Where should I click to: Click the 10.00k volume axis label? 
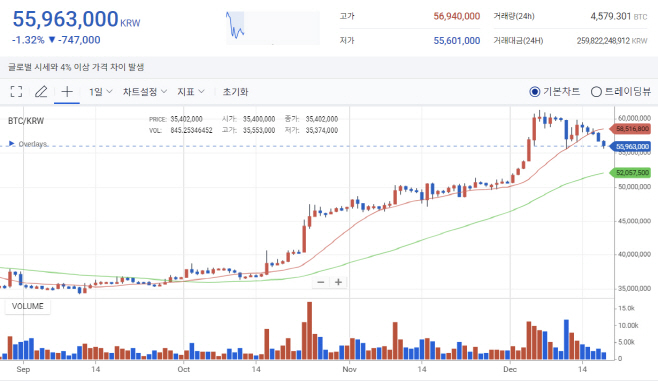pos(628,326)
